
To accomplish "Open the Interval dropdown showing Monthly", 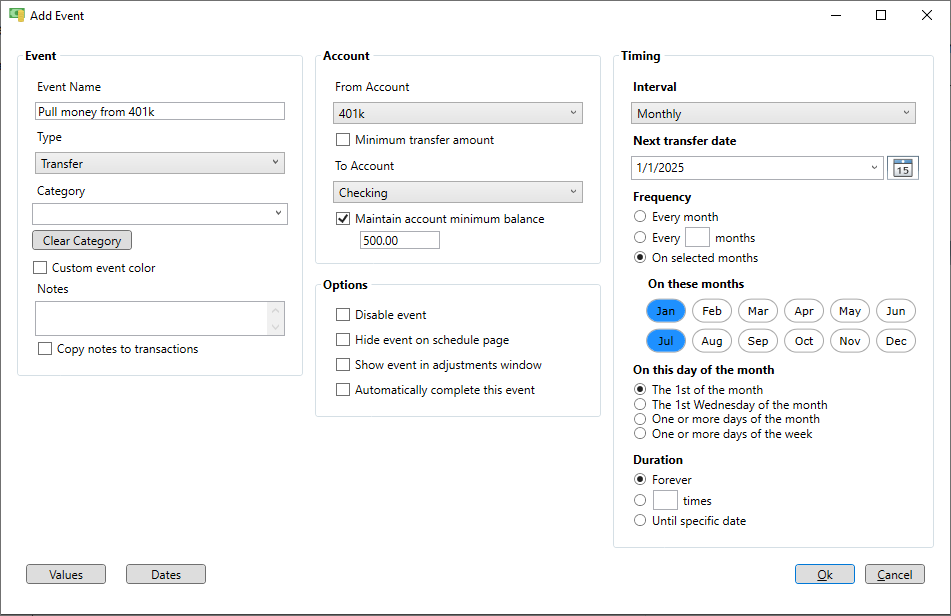I will tap(773, 113).
